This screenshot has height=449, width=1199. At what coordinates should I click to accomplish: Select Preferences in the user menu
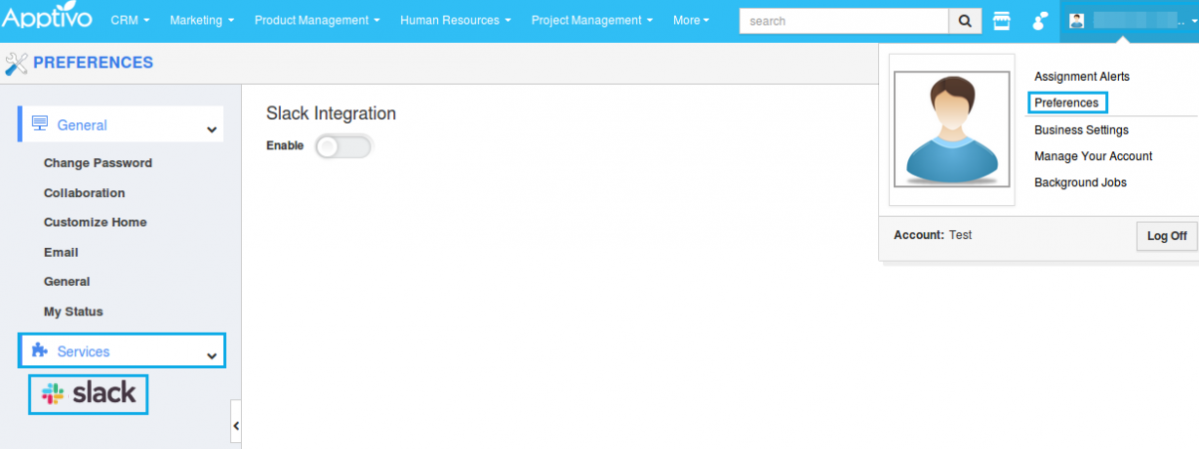[x=1066, y=102]
